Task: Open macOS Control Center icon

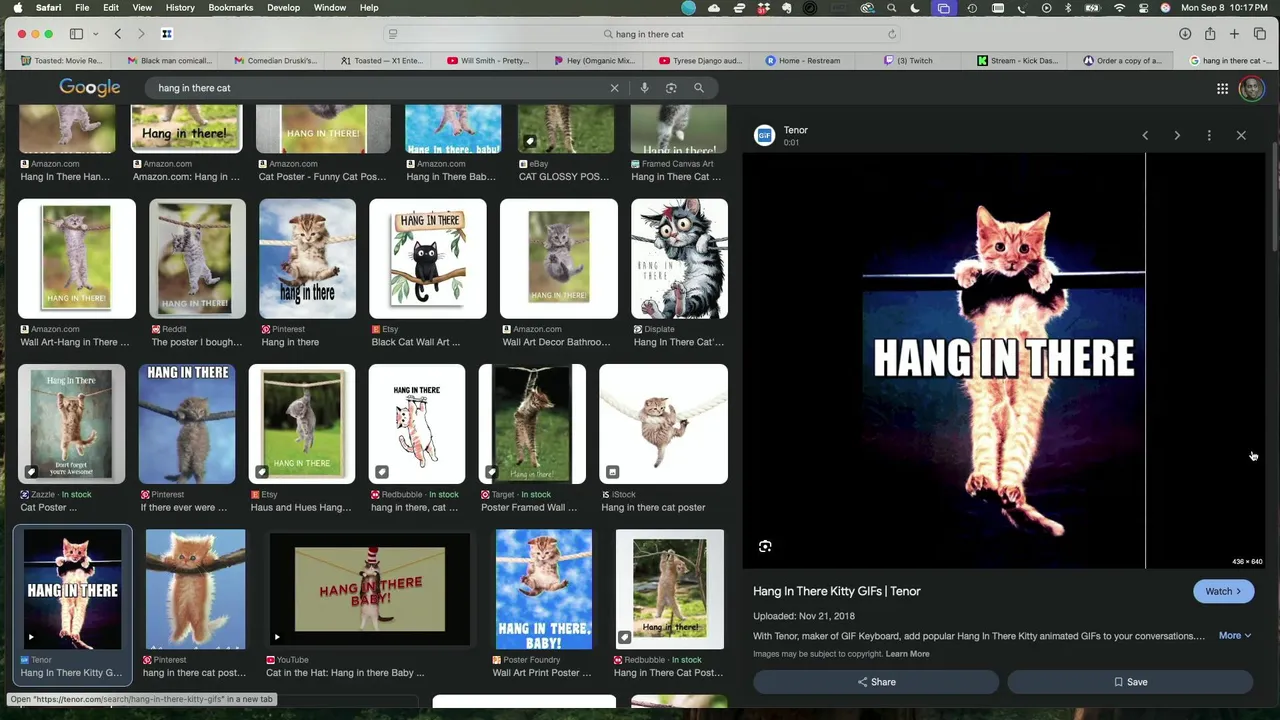Action: coord(1143,8)
